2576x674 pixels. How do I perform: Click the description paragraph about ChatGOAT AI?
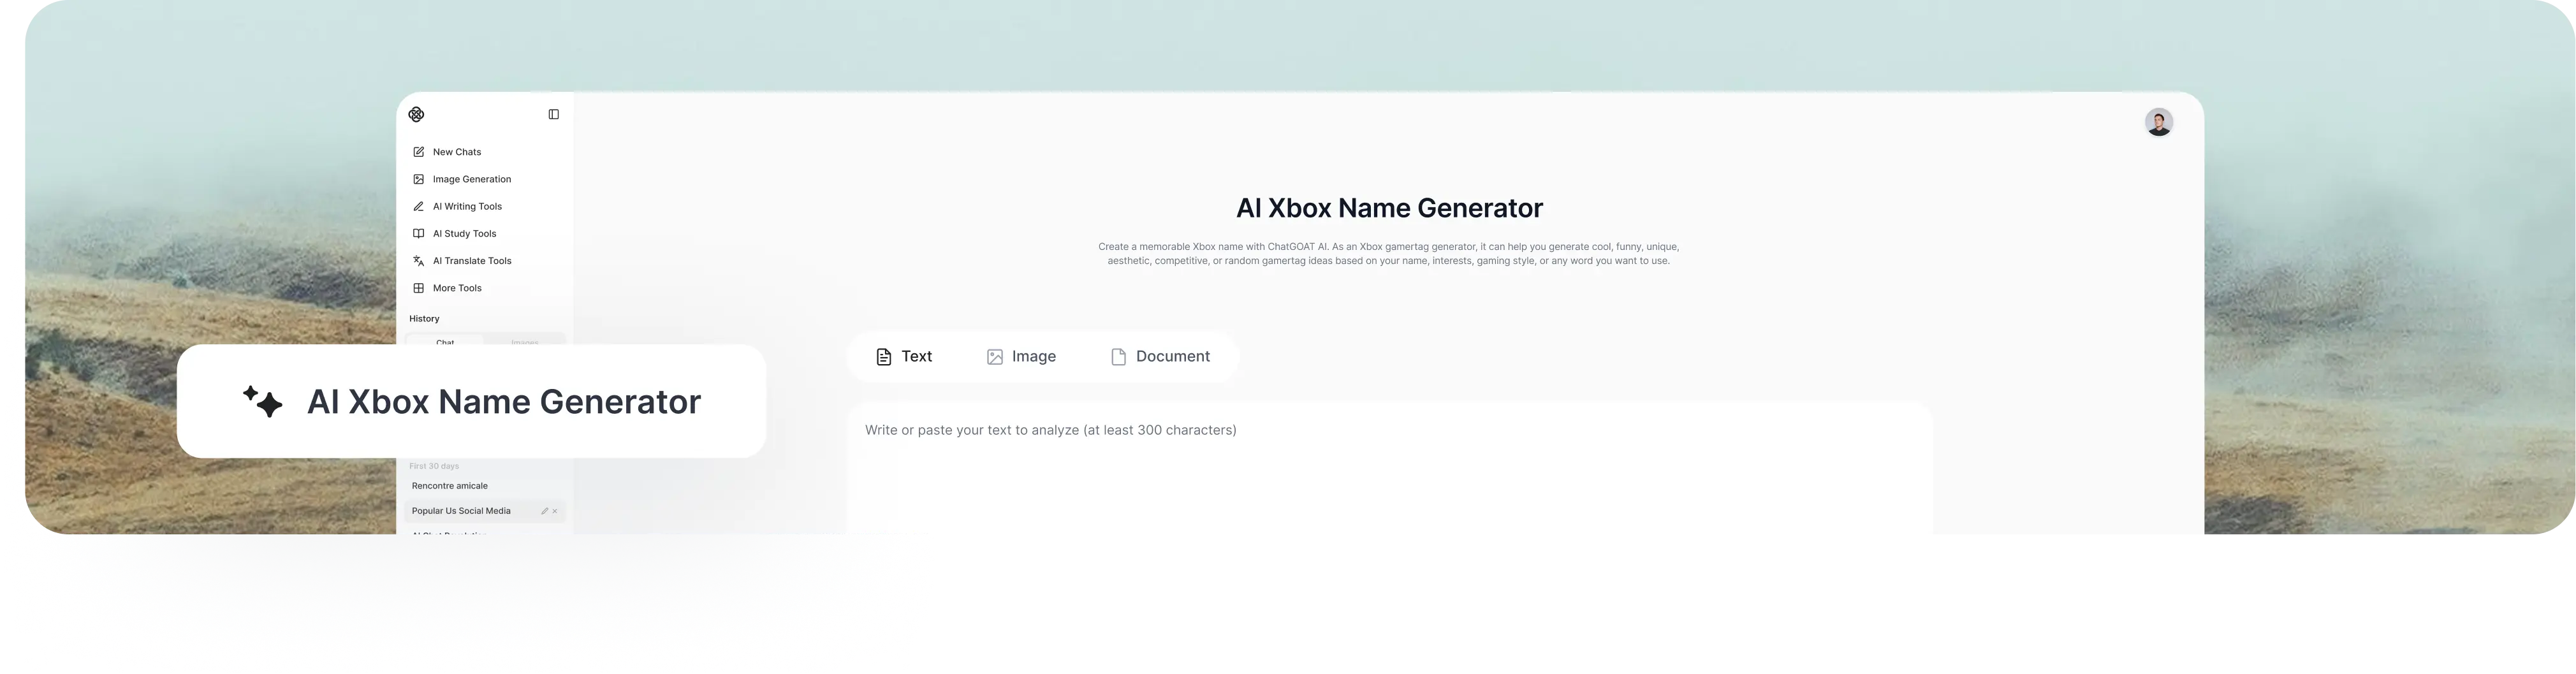click(1388, 253)
